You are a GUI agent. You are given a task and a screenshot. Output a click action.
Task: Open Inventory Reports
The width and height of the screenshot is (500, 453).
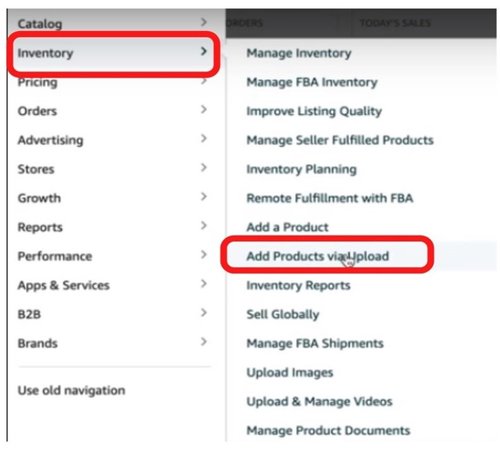[298, 285]
